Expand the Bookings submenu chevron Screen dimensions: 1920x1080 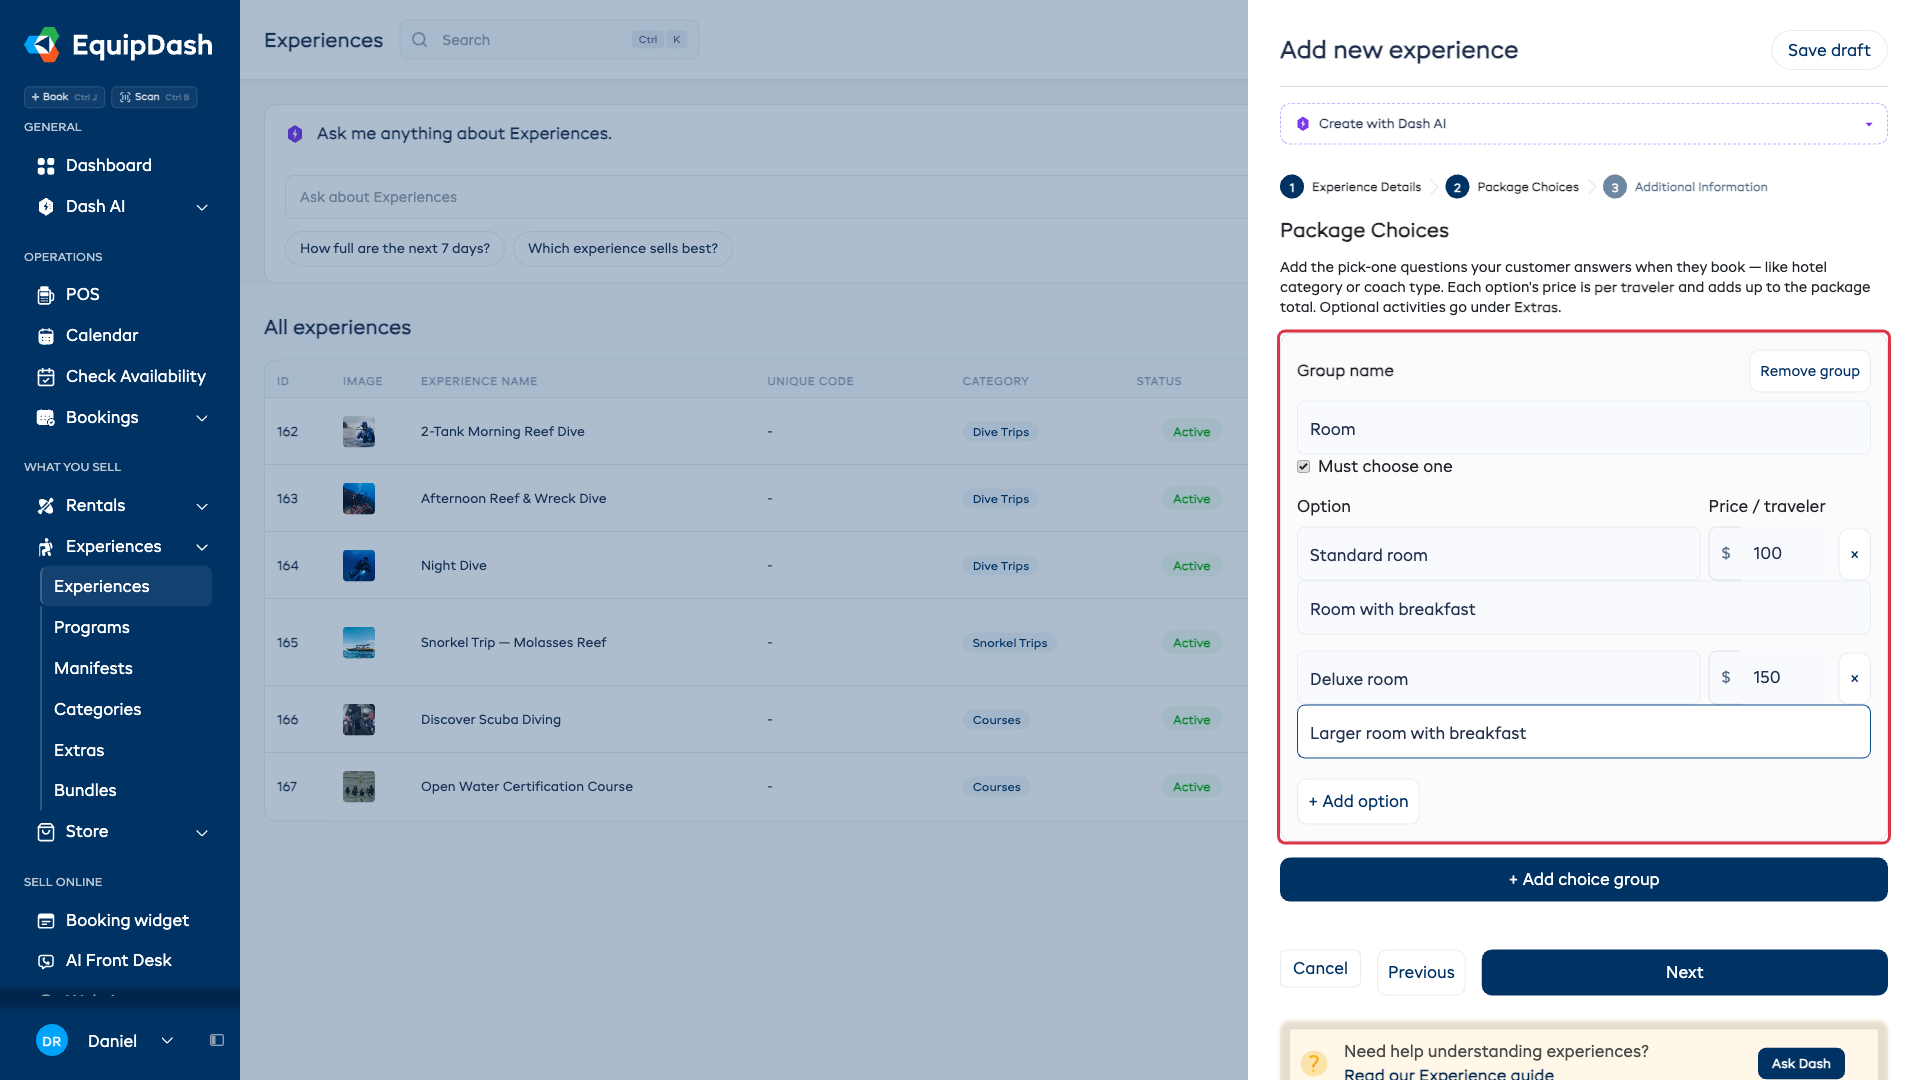tap(202, 418)
